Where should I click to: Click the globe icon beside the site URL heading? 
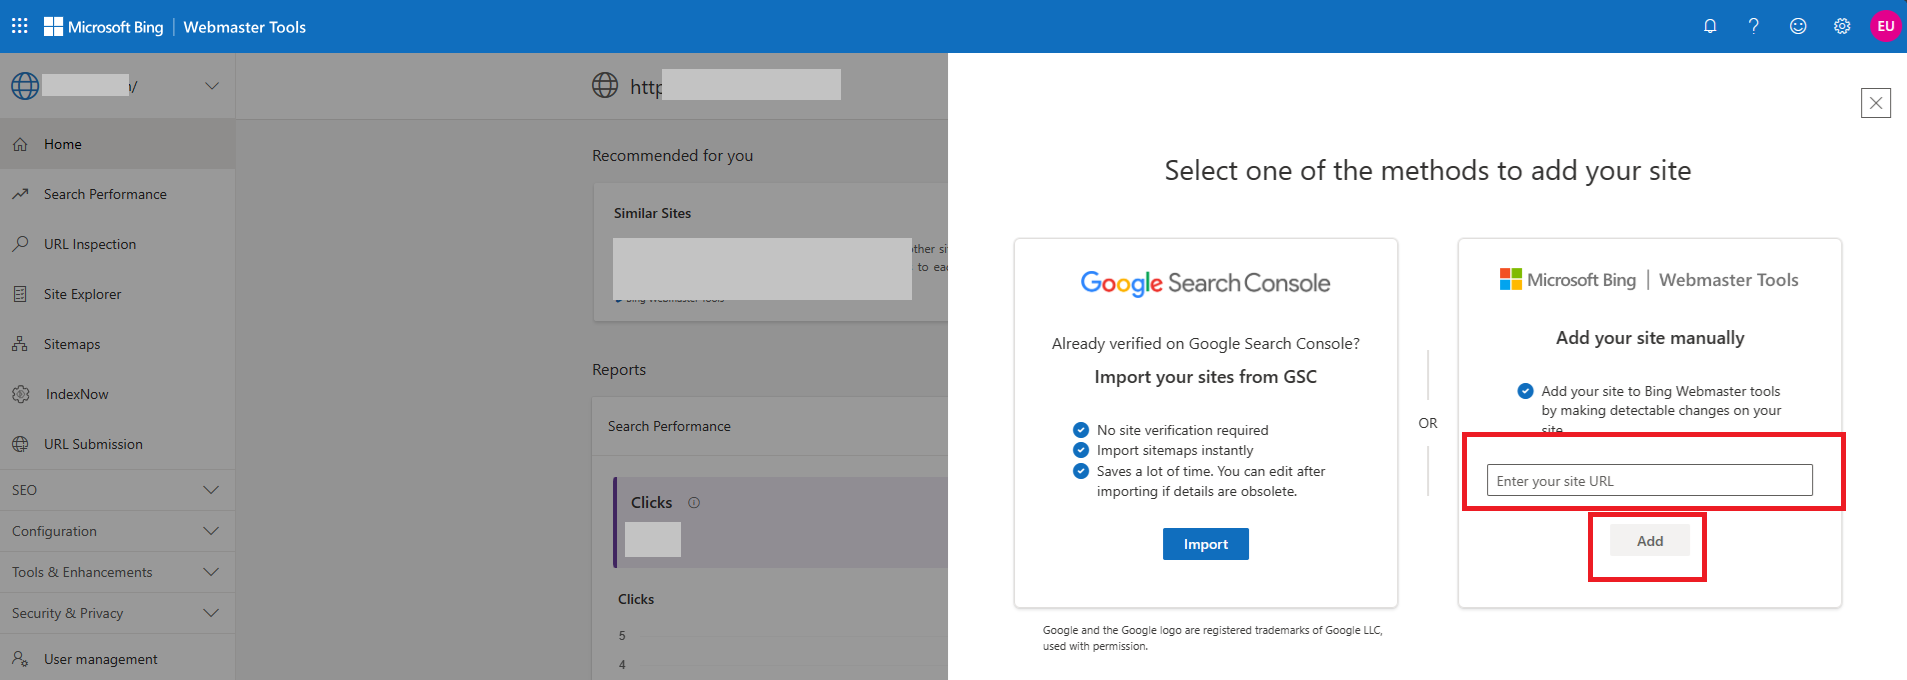[605, 85]
